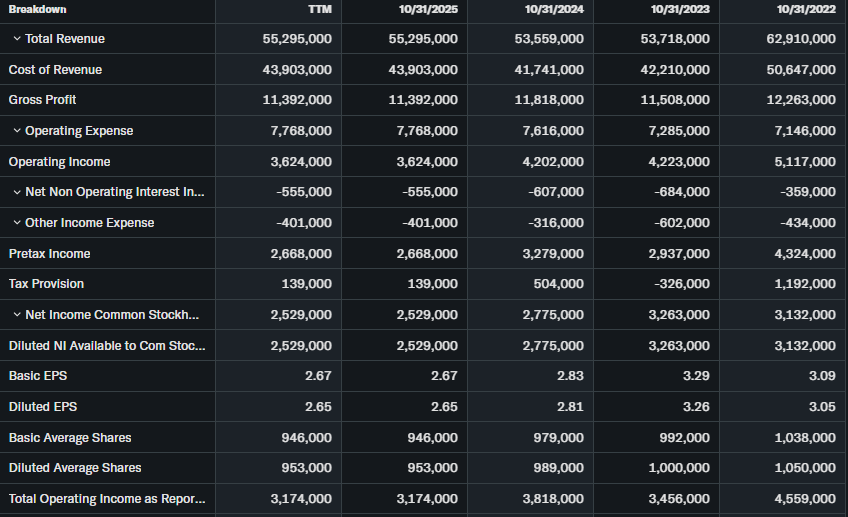The image size is (848, 517).
Task: Select the Cost of Revenue row label
Action: tap(55, 70)
